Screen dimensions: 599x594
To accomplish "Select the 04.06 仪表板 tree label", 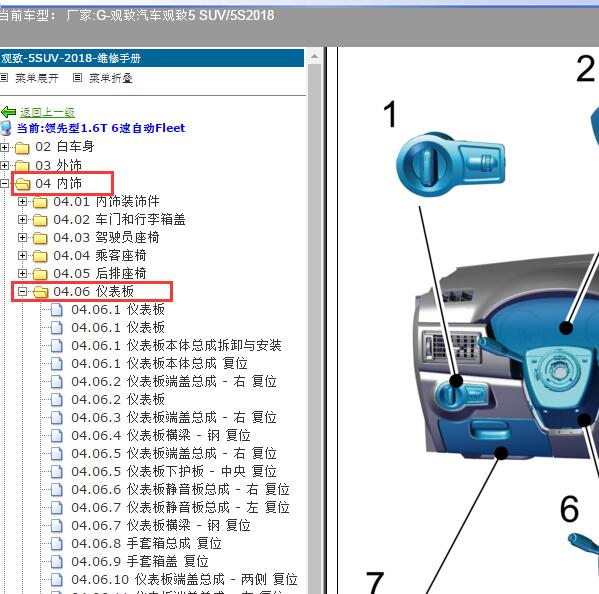I will [x=94, y=291].
